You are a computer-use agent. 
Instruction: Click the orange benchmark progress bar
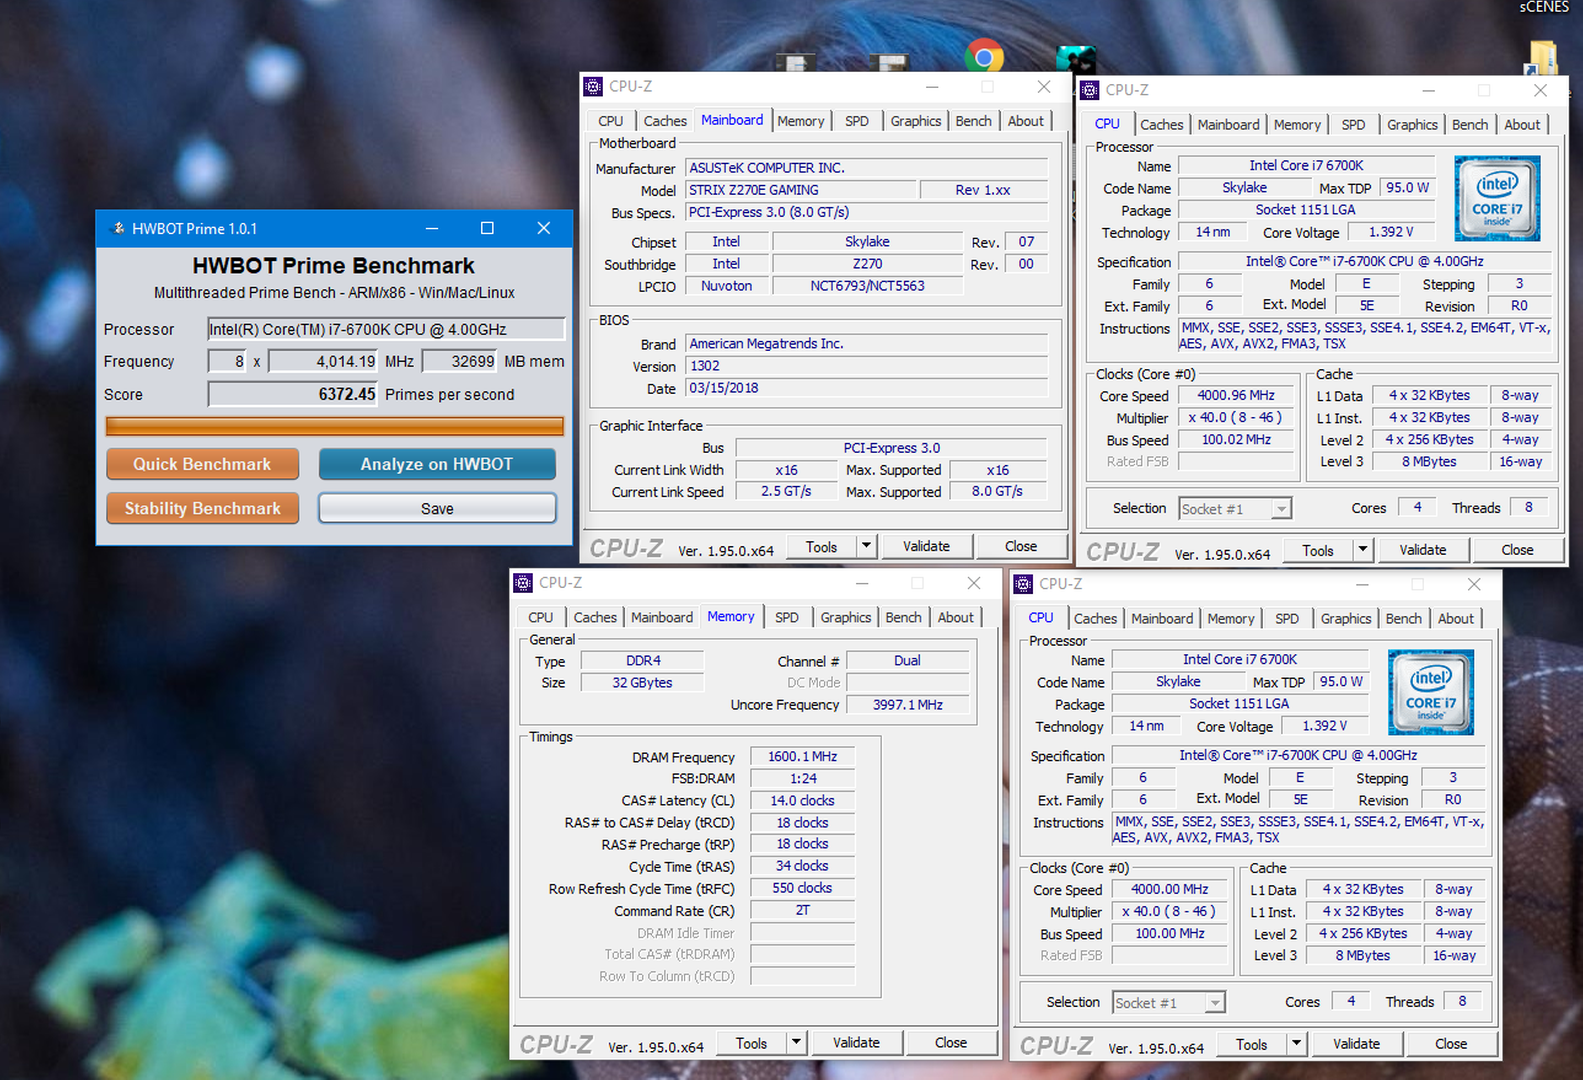[x=335, y=427]
